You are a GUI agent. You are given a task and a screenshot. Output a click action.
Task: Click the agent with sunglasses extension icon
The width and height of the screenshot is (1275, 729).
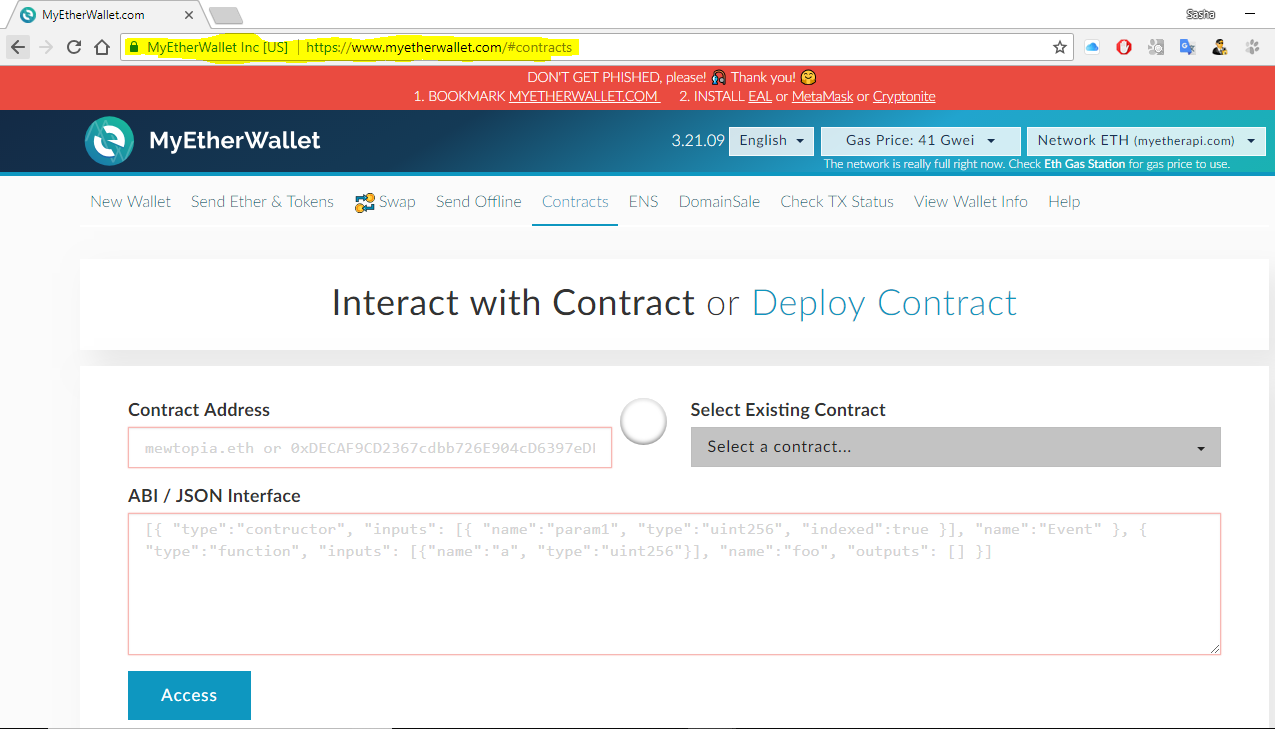[1219, 47]
